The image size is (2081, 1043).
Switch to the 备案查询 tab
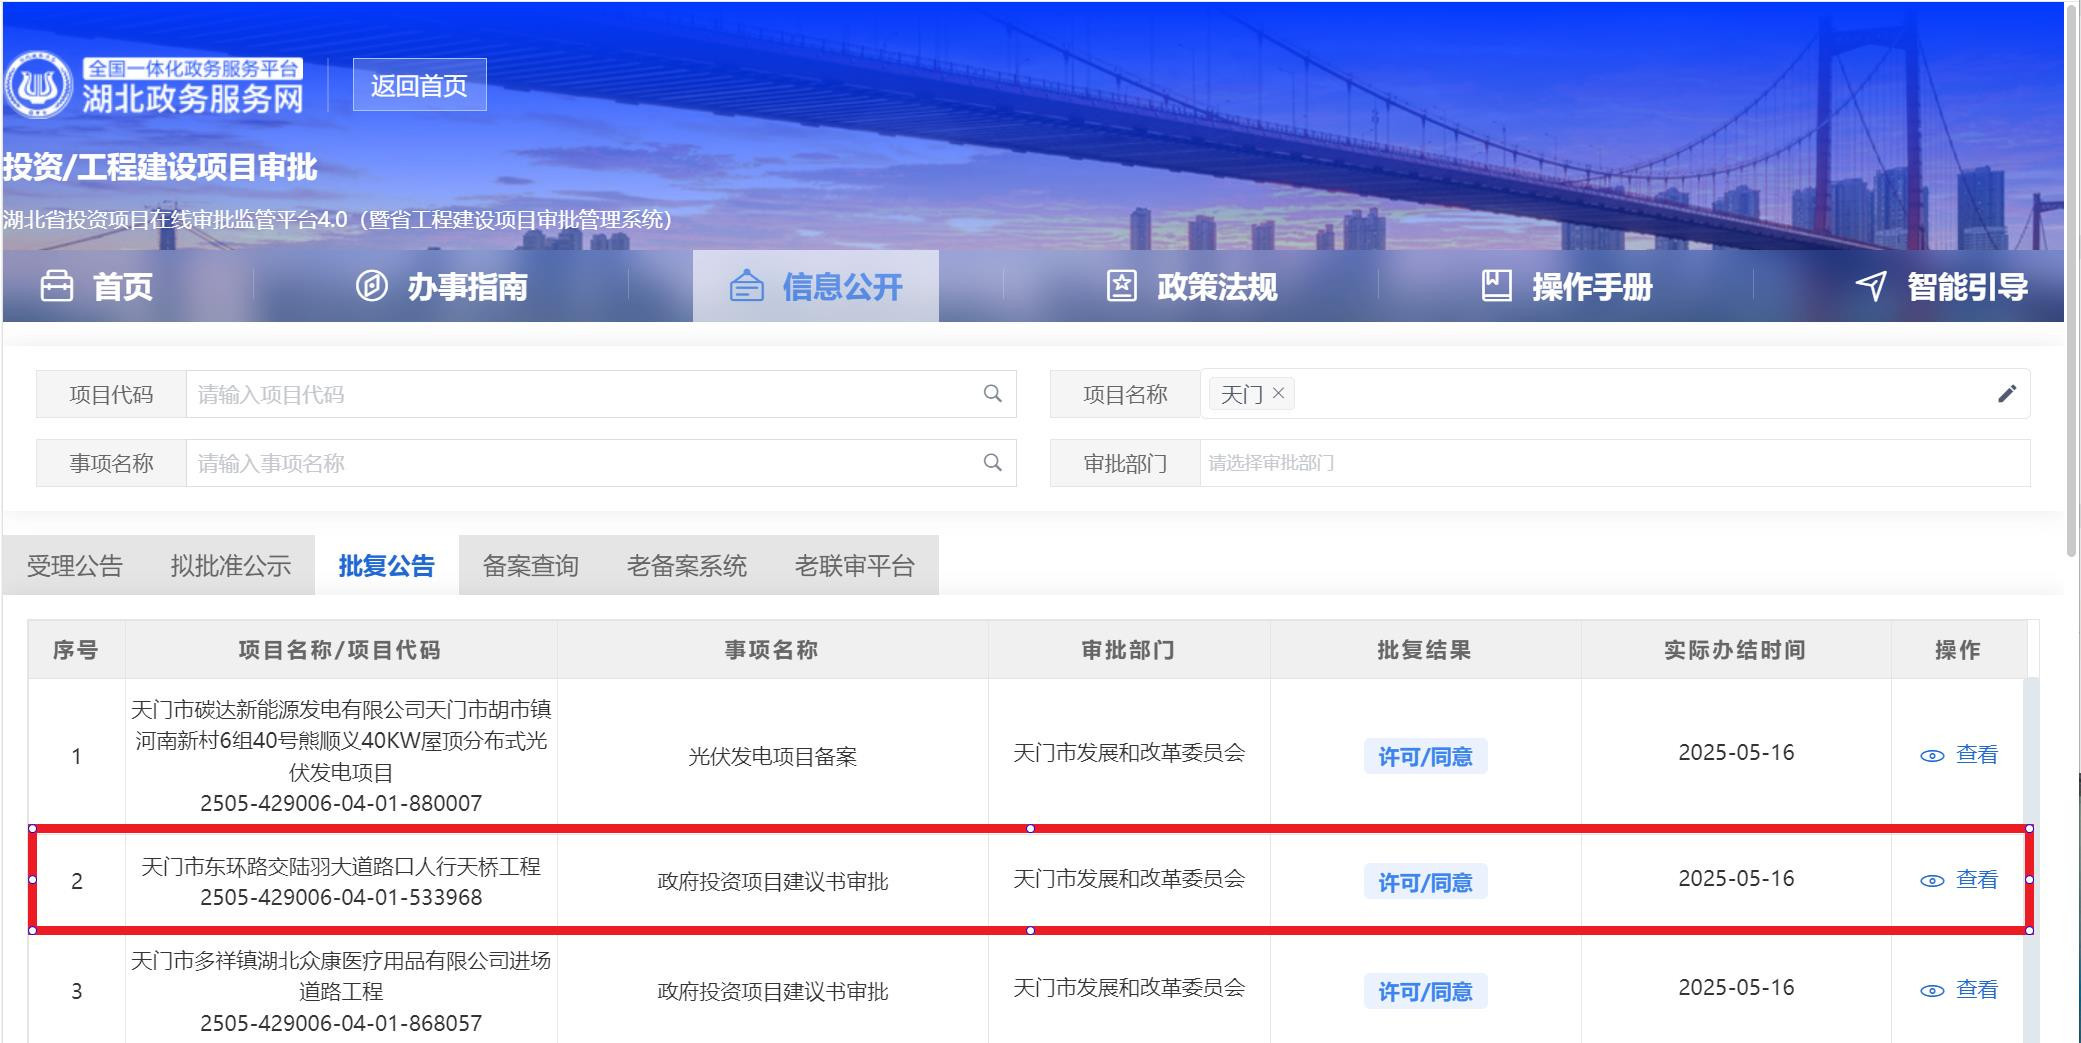coord(531,566)
